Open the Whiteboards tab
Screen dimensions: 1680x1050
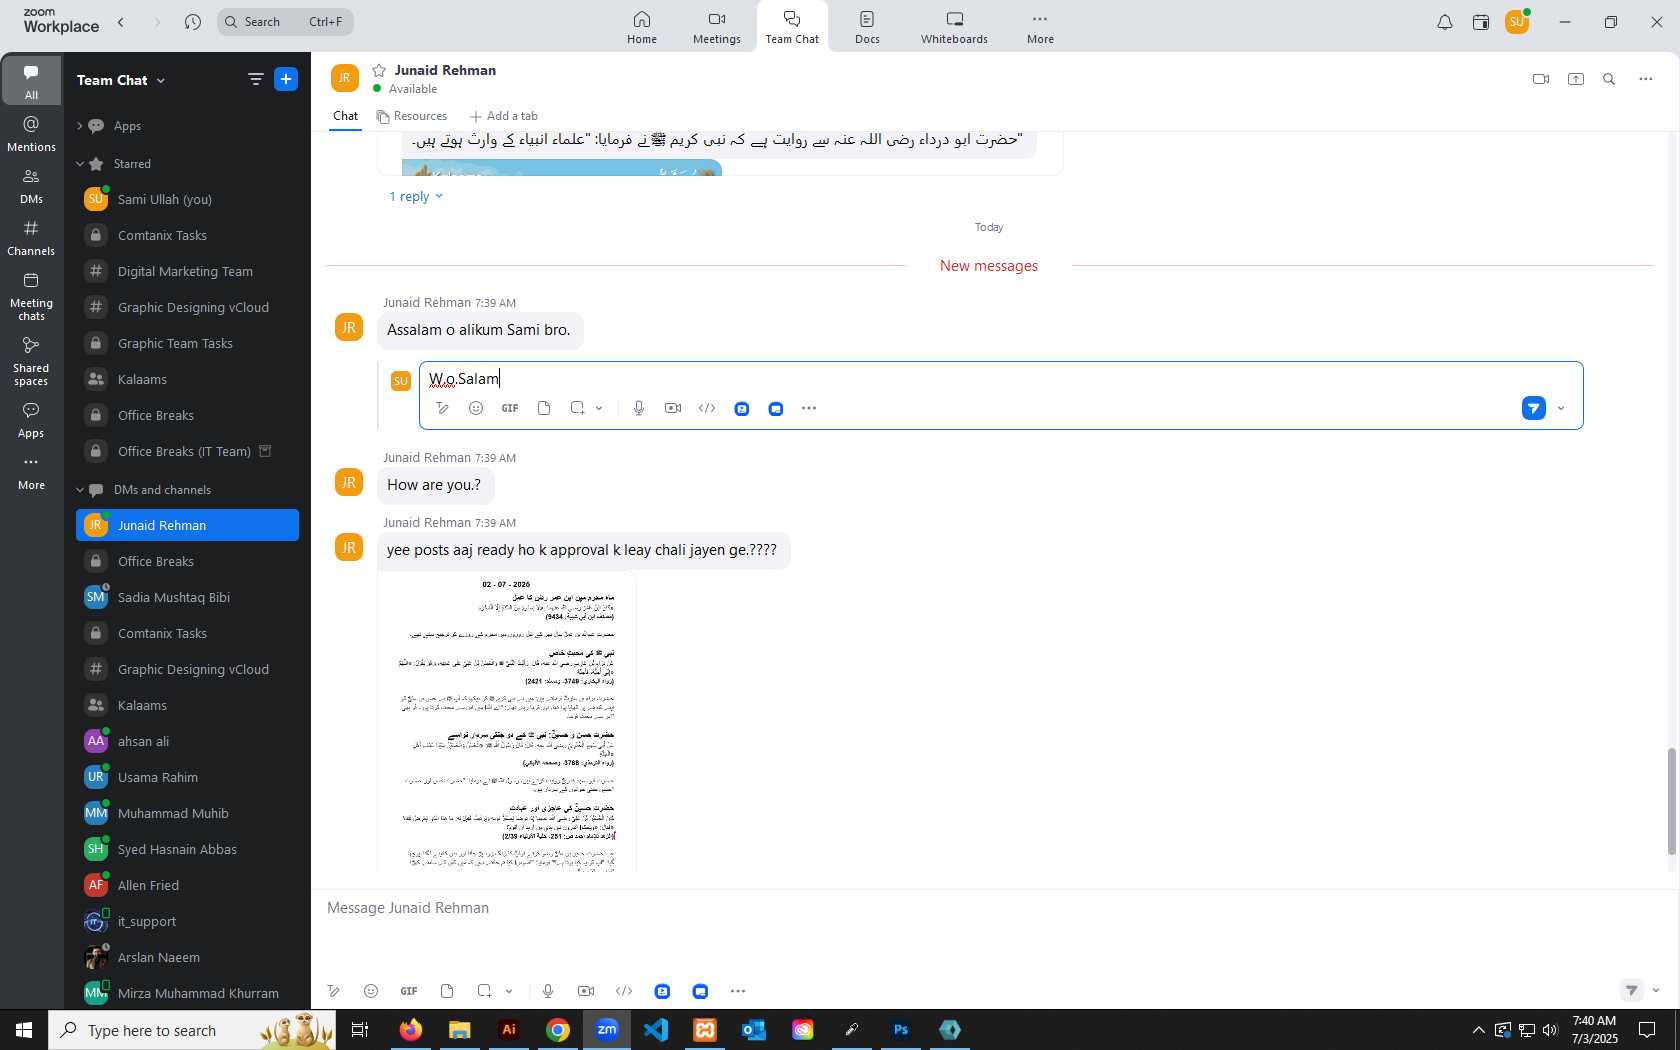(x=954, y=27)
